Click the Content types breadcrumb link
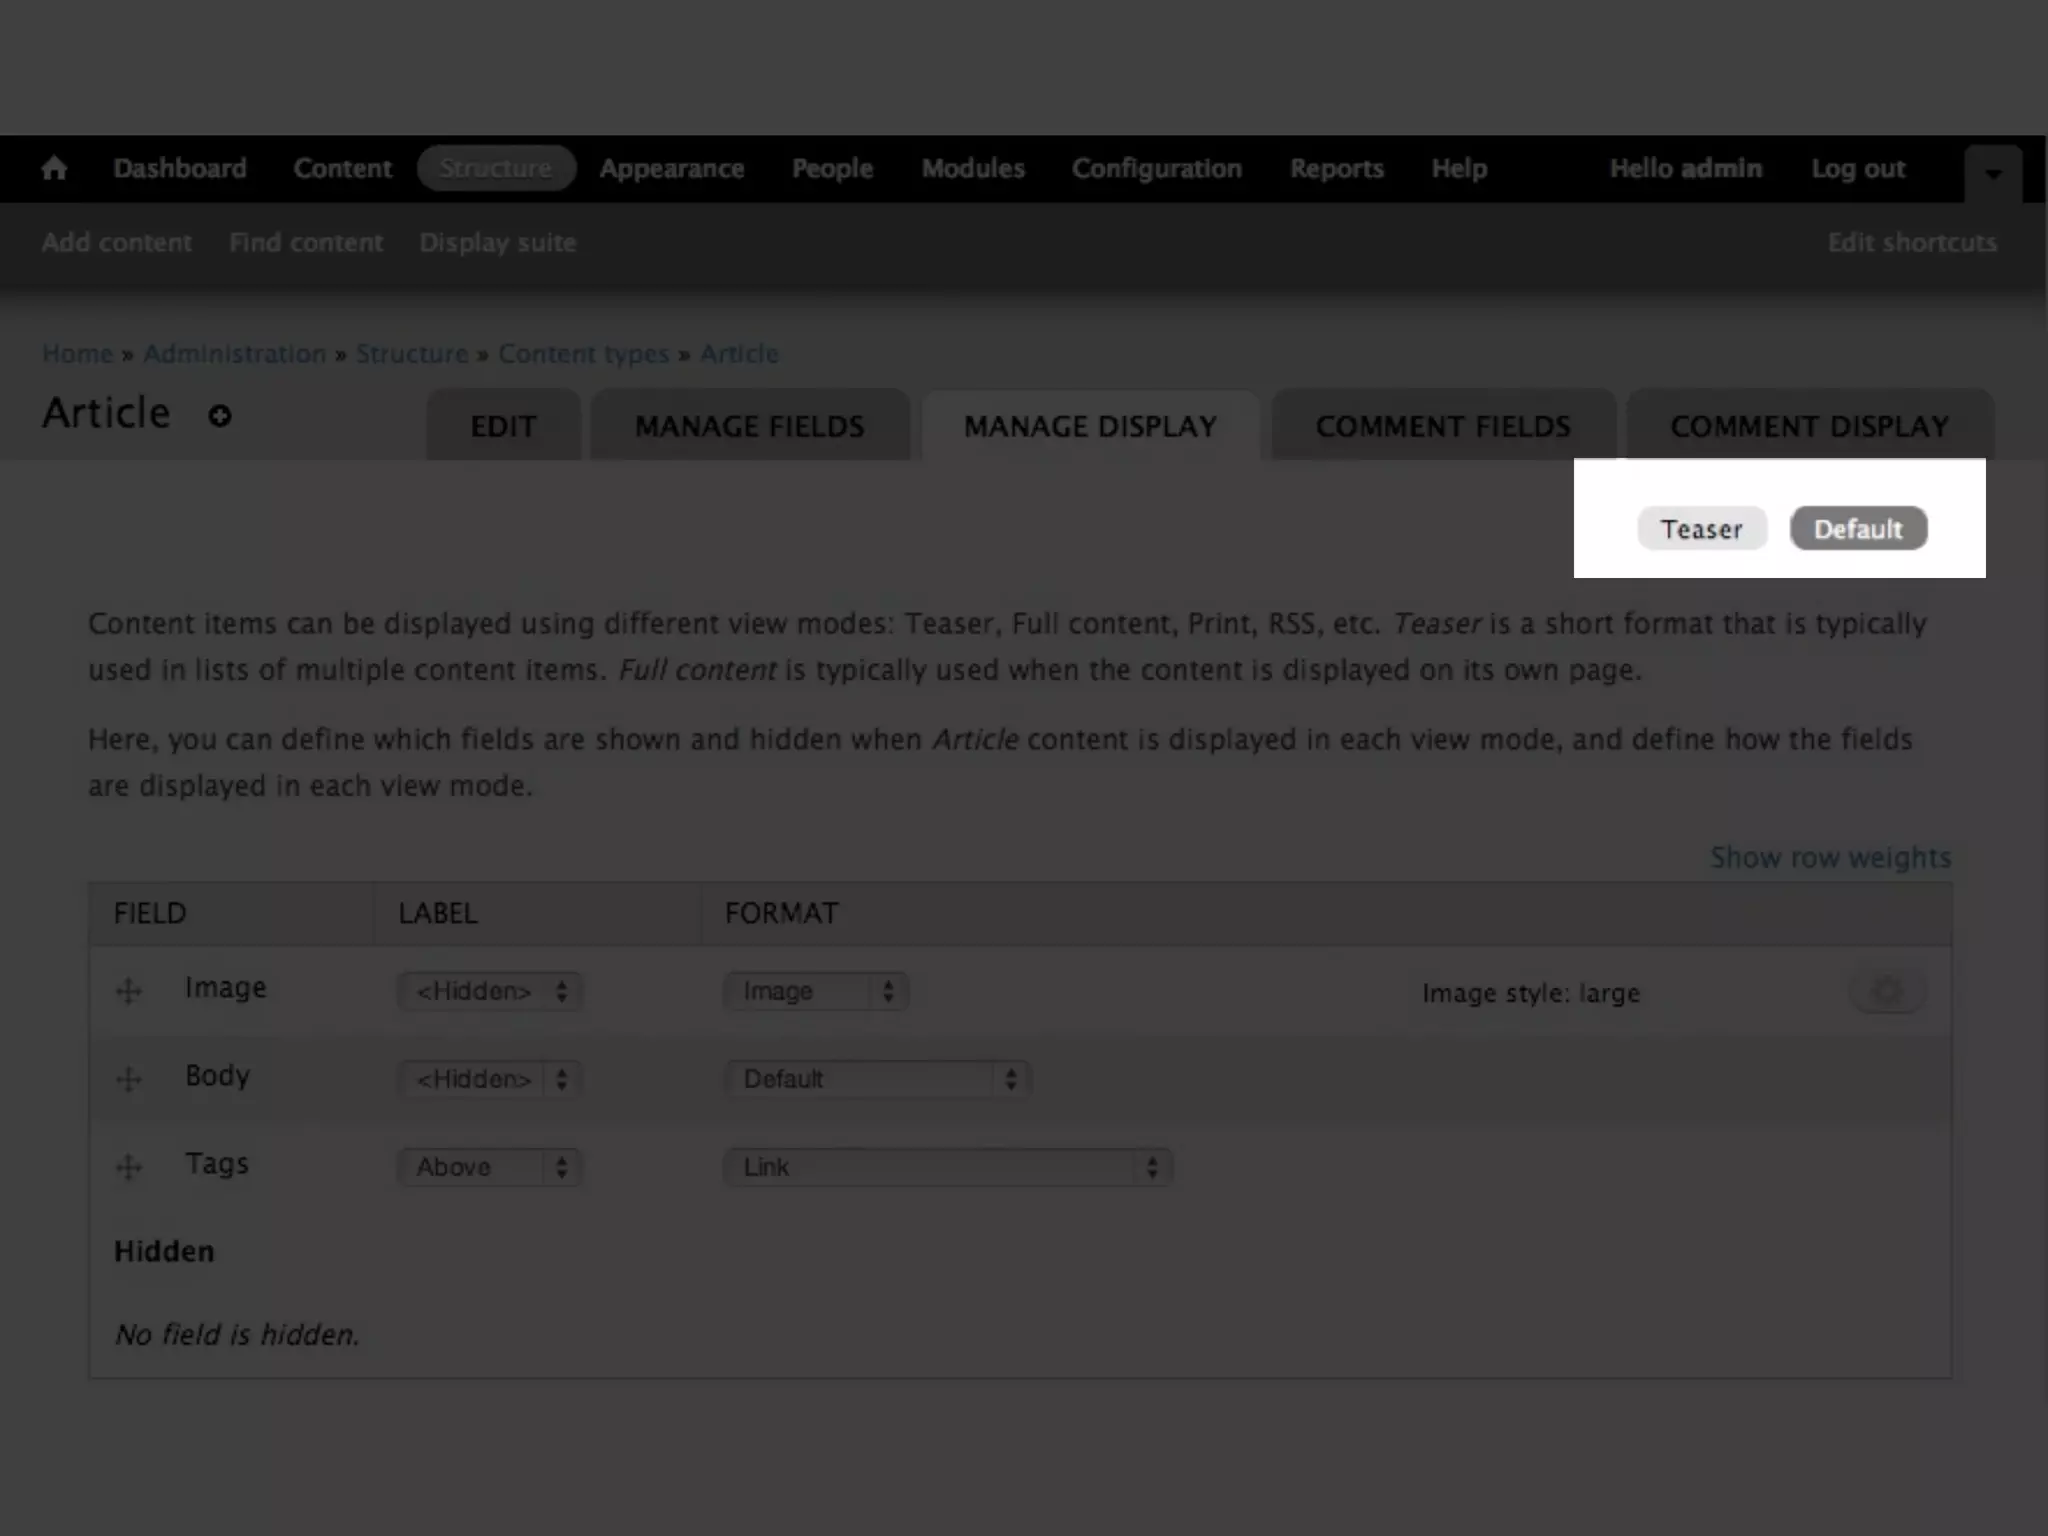 [583, 354]
